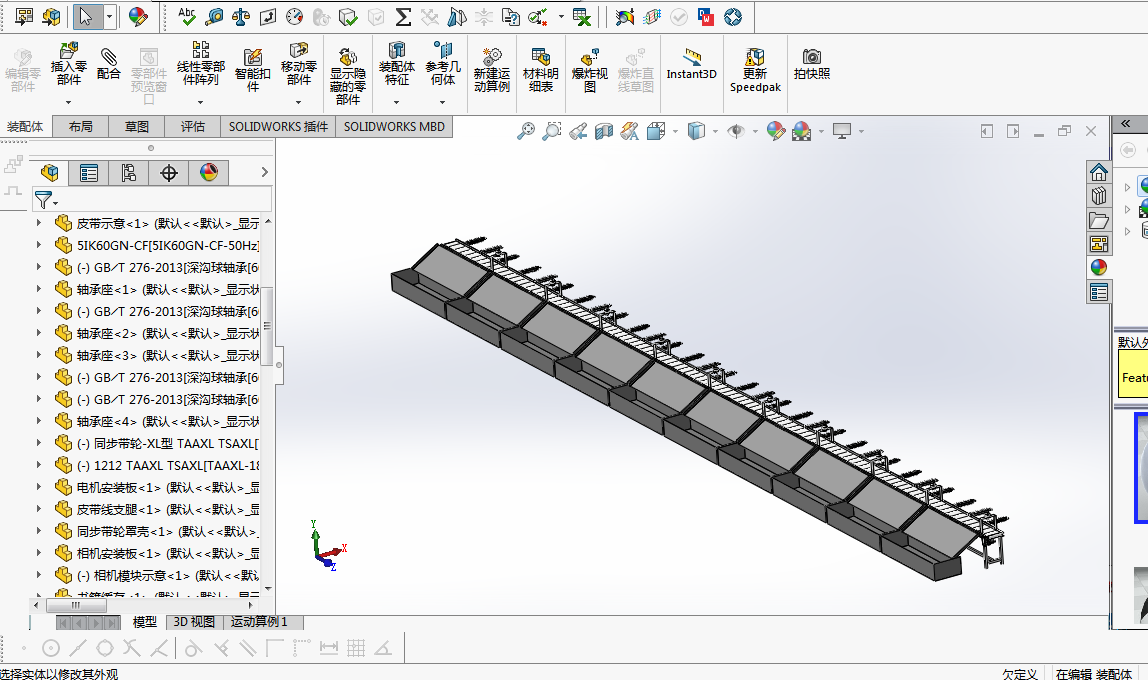Switch to the 布局 tab
Screen dimensions: 1148x680
click(81, 127)
